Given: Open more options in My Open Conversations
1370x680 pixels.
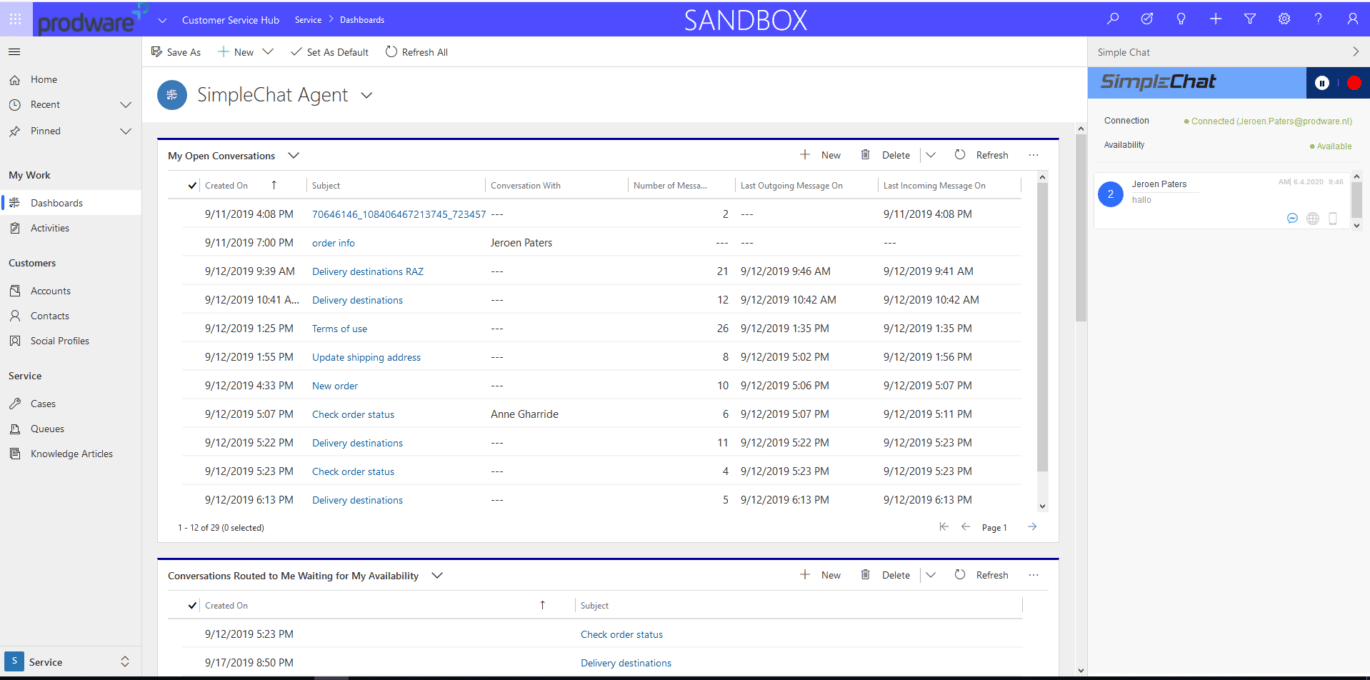Looking at the screenshot, I should point(1033,155).
